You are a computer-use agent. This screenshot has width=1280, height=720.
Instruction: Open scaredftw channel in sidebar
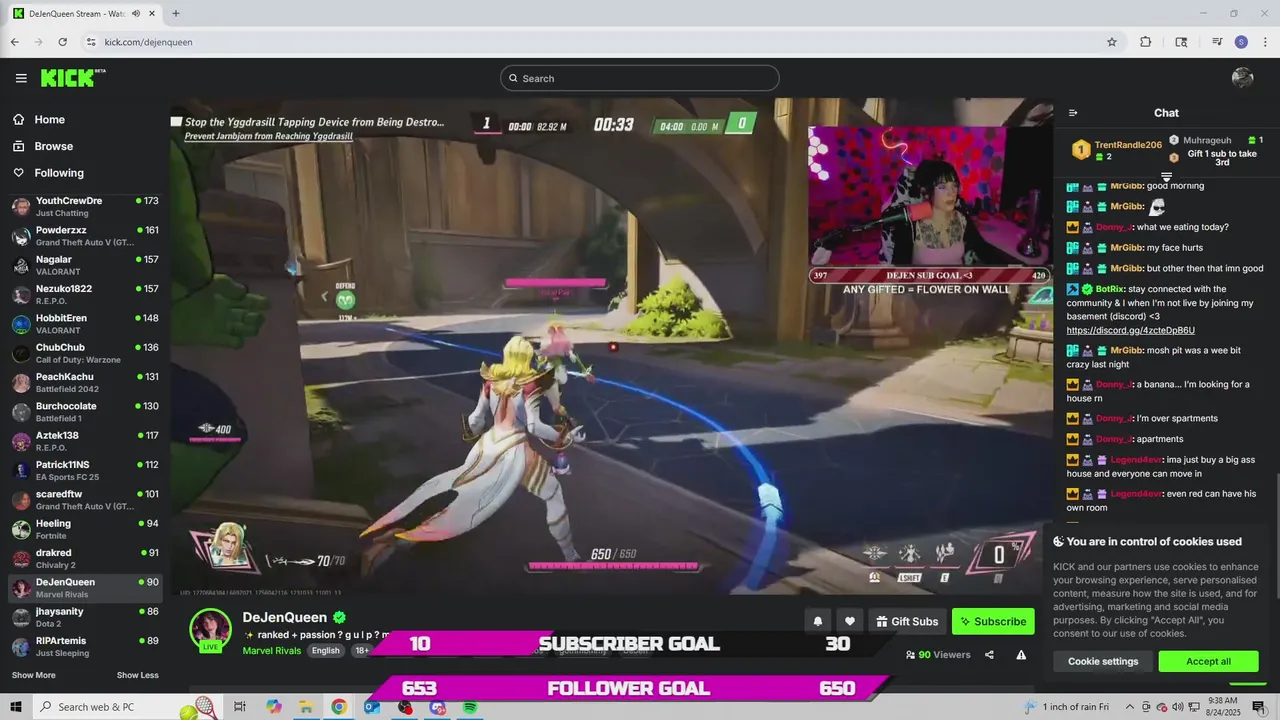click(85, 500)
